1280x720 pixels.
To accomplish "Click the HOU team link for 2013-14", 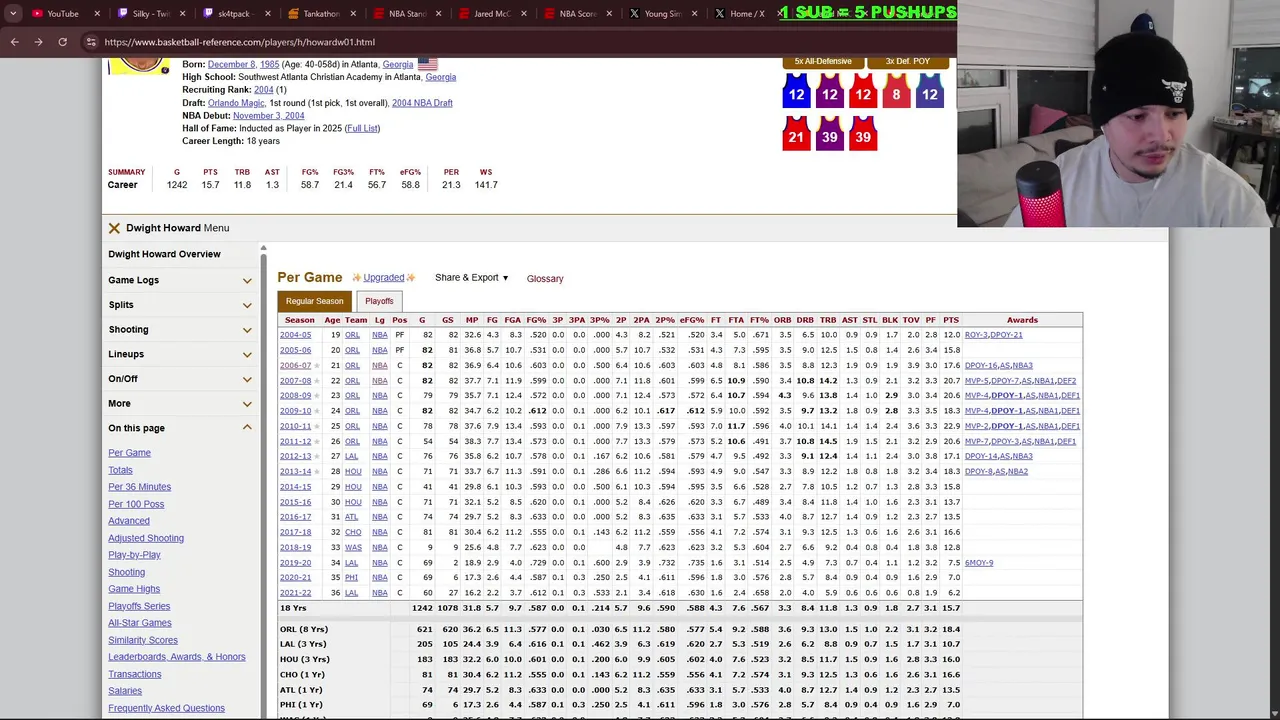I will point(353,471).
